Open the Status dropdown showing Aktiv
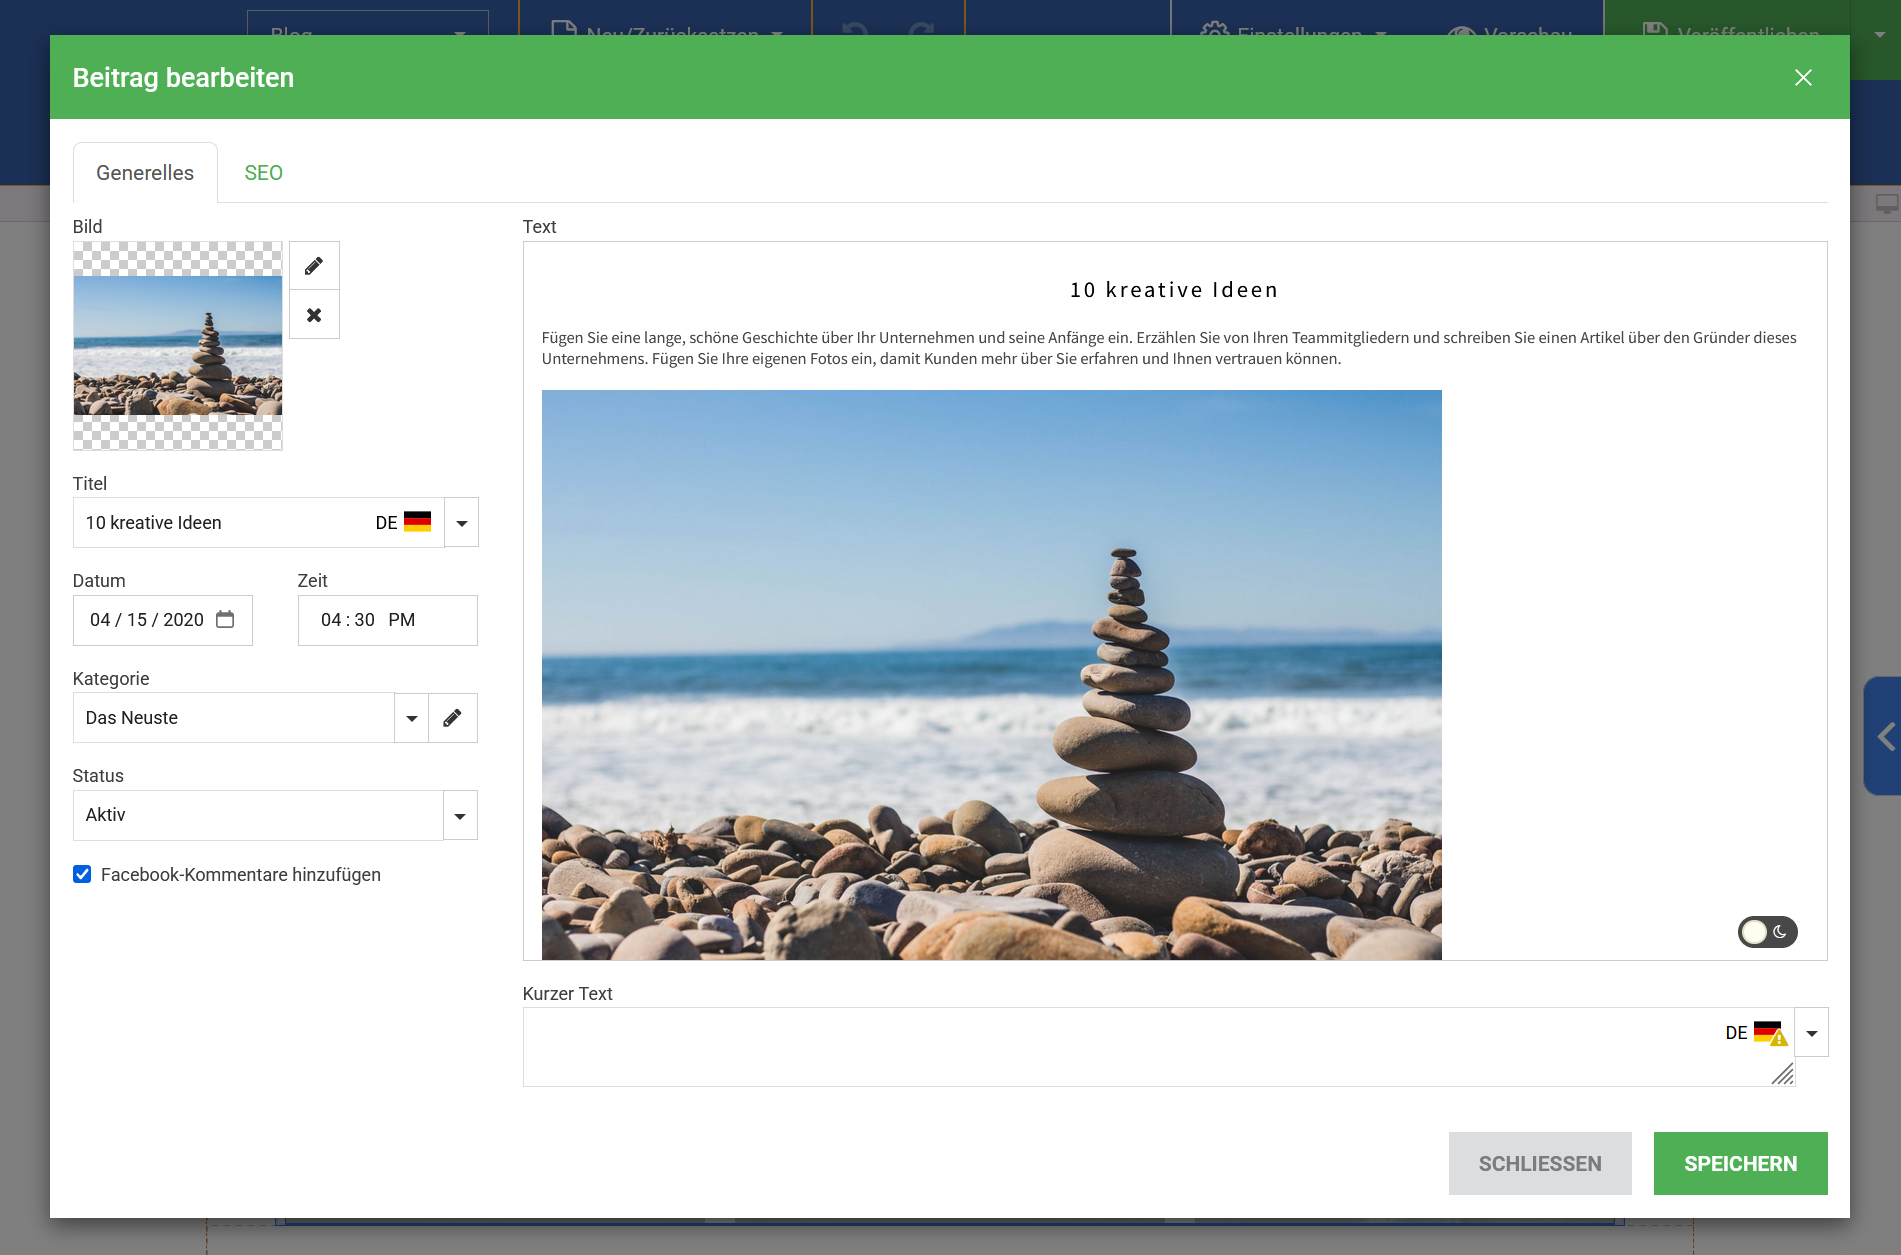The height and width of the screenshot is (1255, 1901). (459, 816)
